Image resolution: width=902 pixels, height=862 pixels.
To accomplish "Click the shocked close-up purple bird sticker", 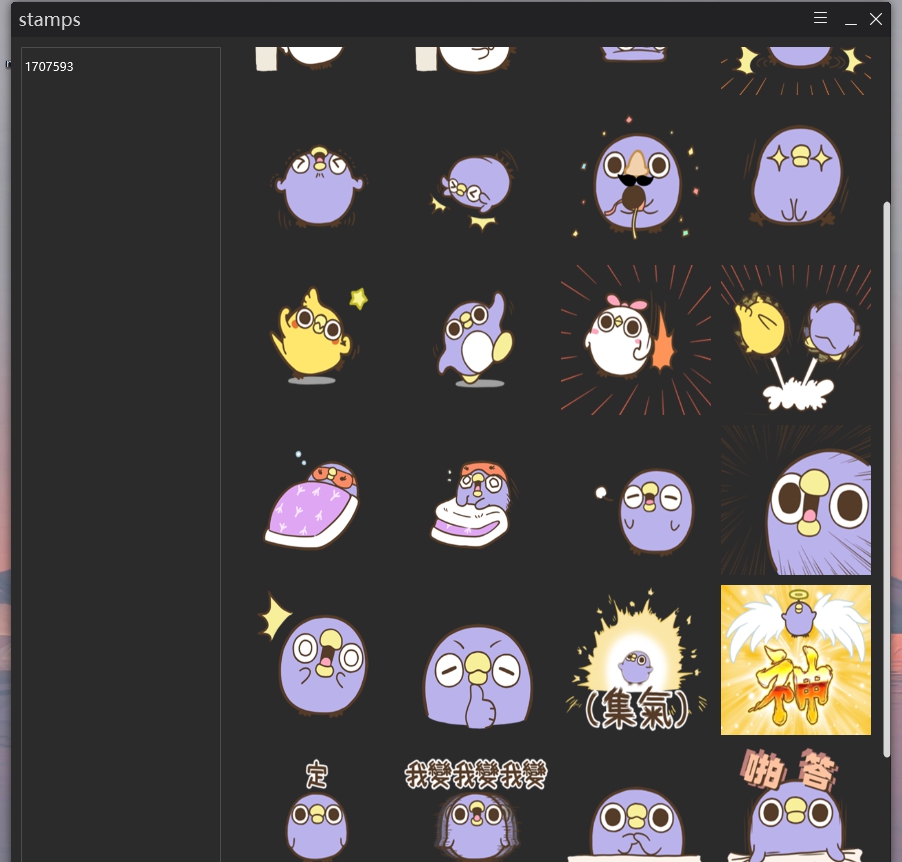I will point(796,500).
